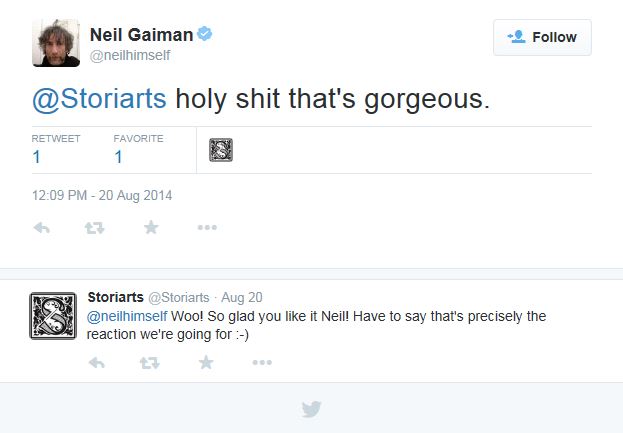Image resolution: width=623 pixels, height=433 pixels.
Task: Open Neil Gaiman's profile picture
Action: click(56, 42)
